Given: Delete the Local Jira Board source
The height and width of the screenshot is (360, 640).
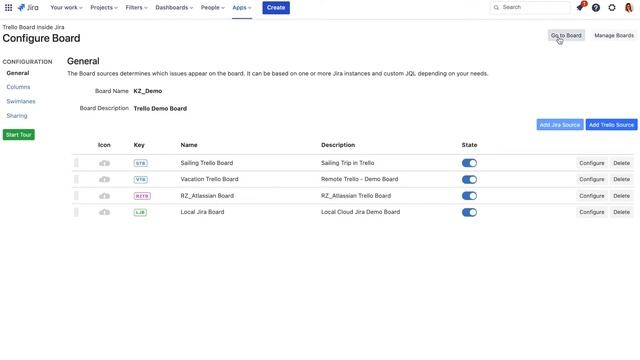Looking at the screenshot, I should 622,212.
